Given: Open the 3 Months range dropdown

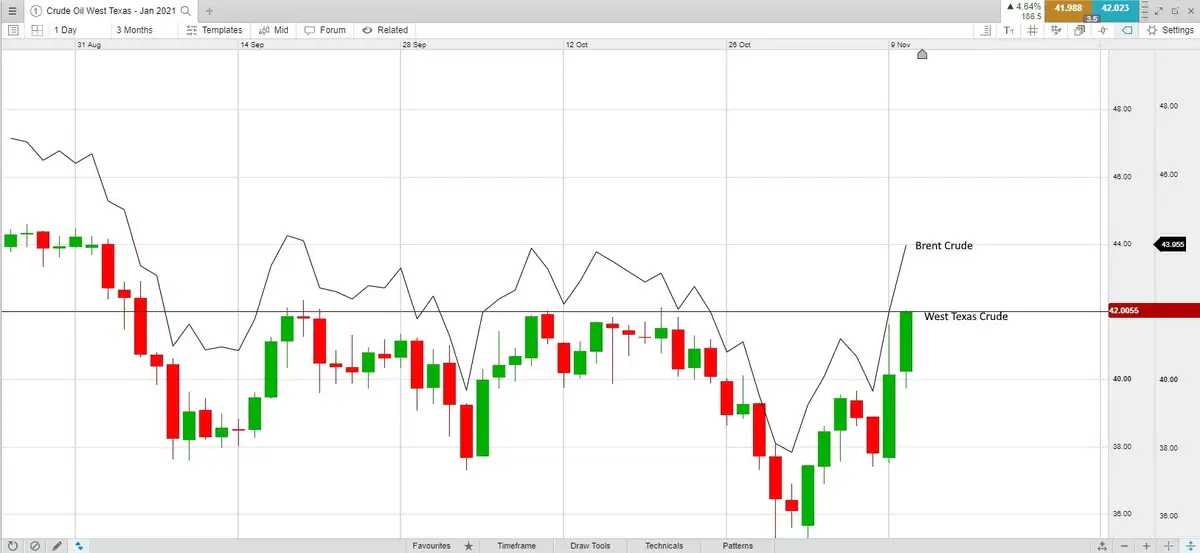Looking at the screenshot, I should [135, 30].
